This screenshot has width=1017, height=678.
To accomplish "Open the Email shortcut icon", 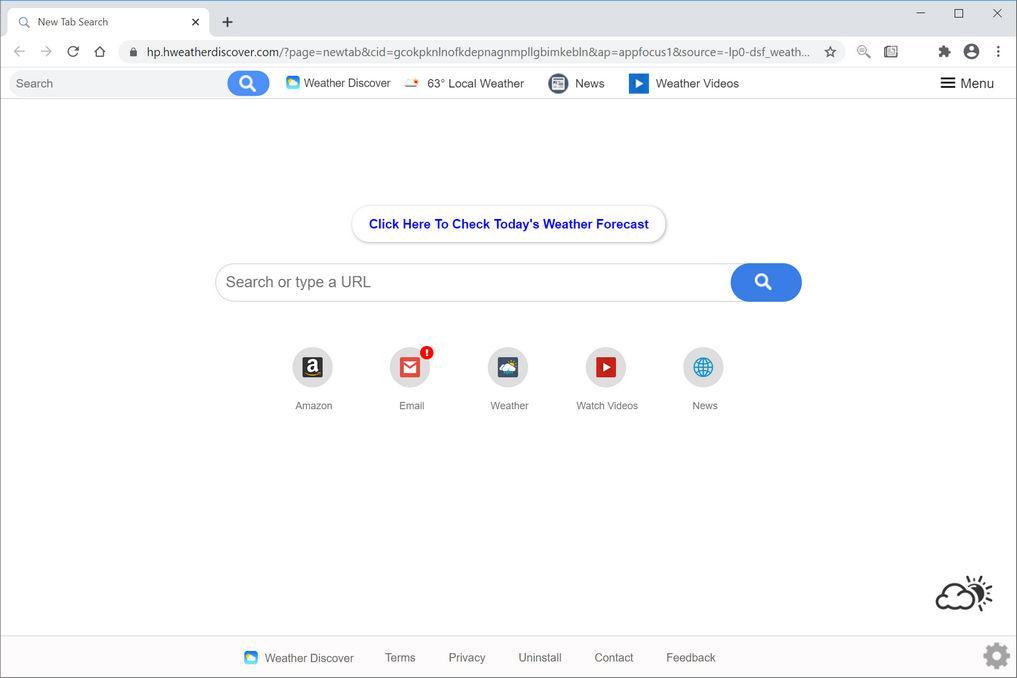I will coord(410,367).
